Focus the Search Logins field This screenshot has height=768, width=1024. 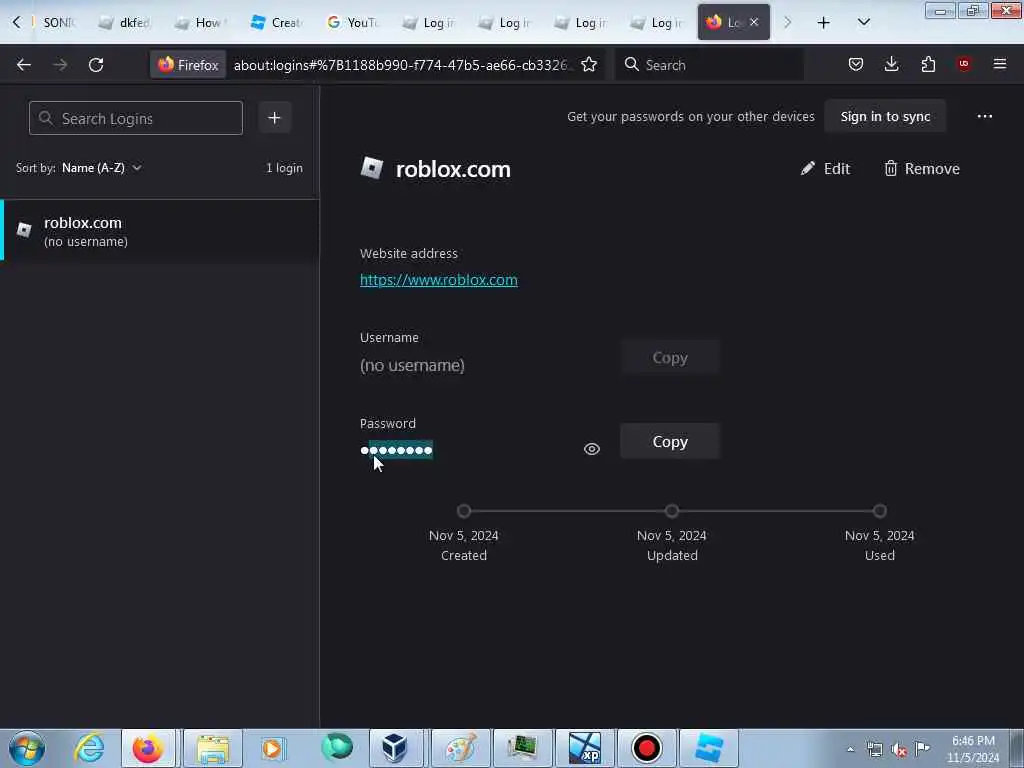coord(136,118)
